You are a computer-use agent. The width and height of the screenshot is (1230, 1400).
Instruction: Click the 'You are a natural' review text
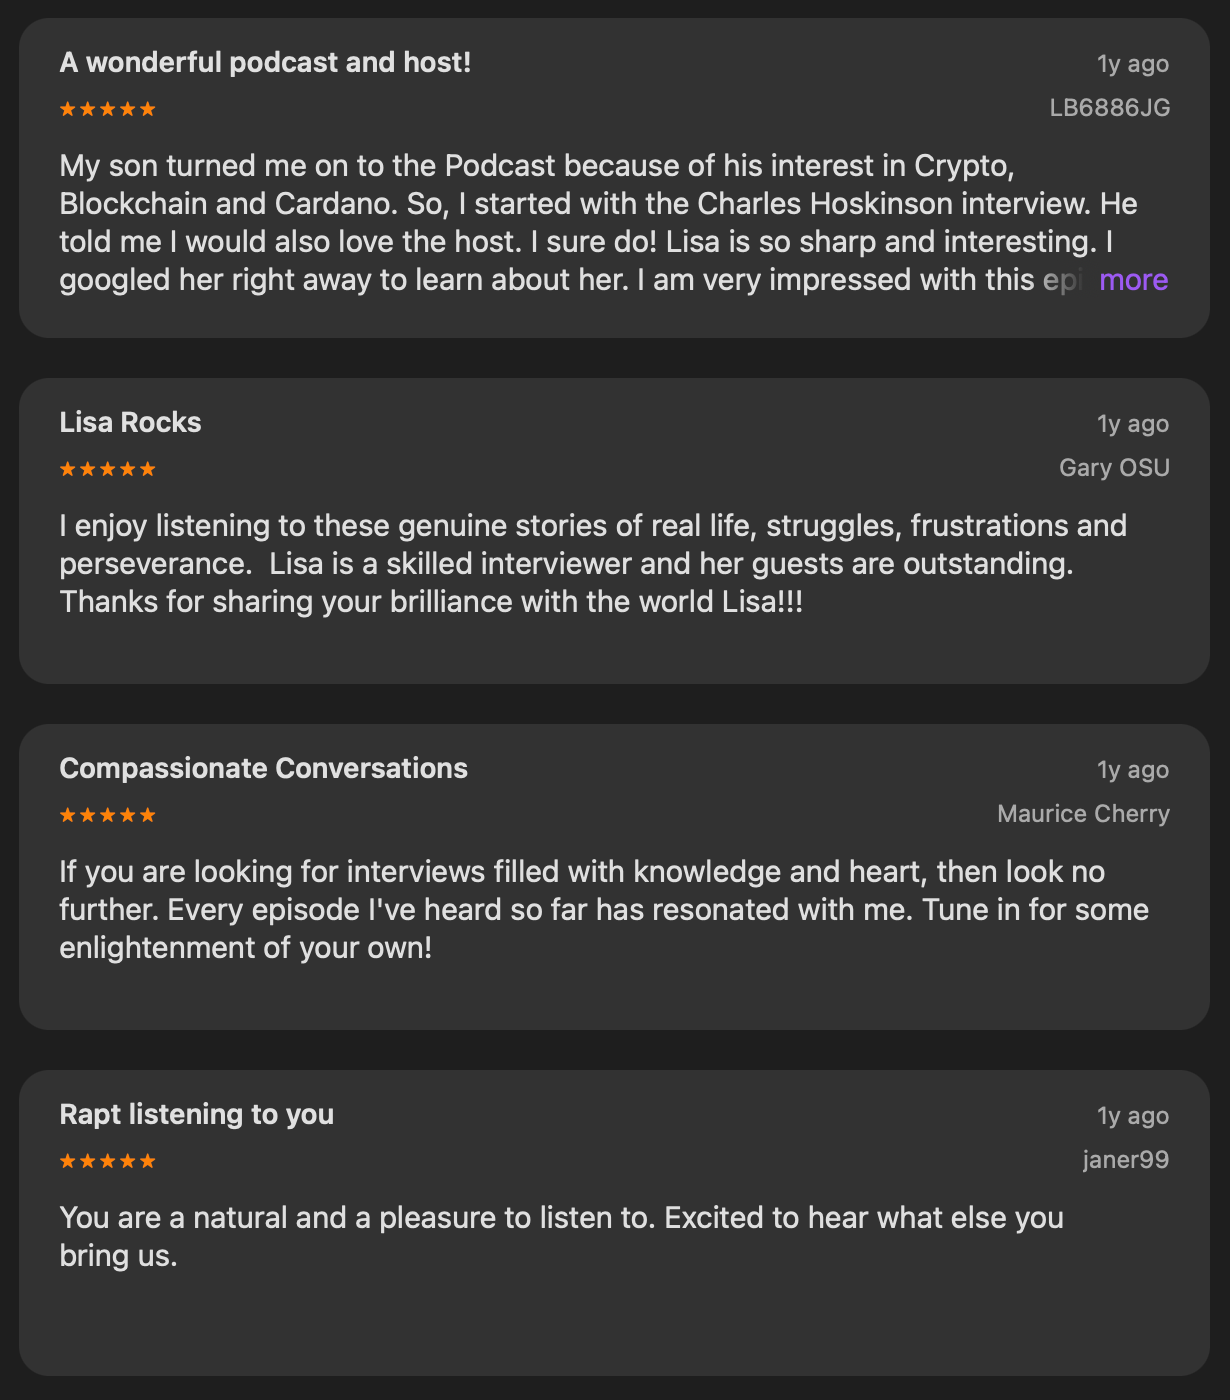[x=560, y=1236]
